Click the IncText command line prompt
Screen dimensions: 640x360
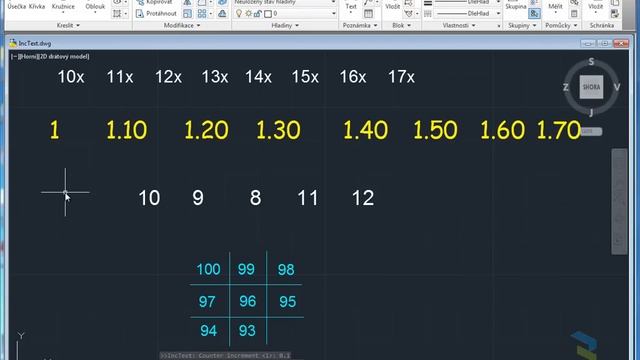(x=225, y=356)
